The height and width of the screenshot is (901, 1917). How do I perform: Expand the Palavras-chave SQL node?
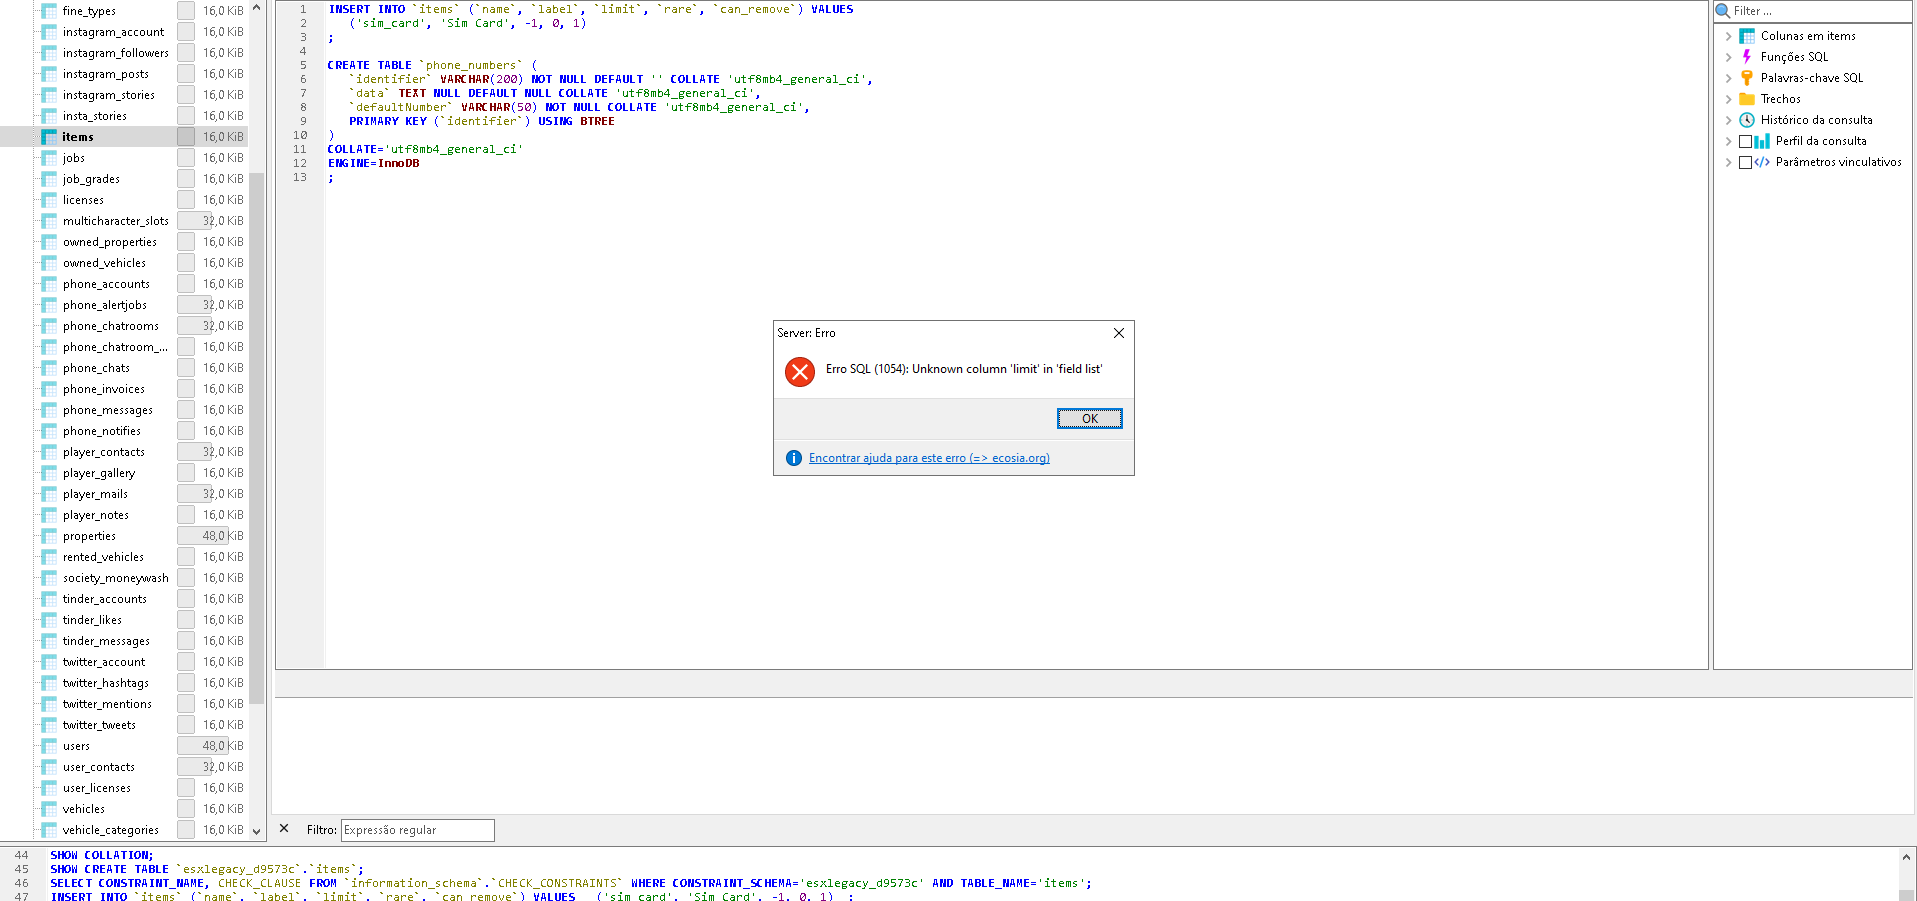coord(1728,78)
